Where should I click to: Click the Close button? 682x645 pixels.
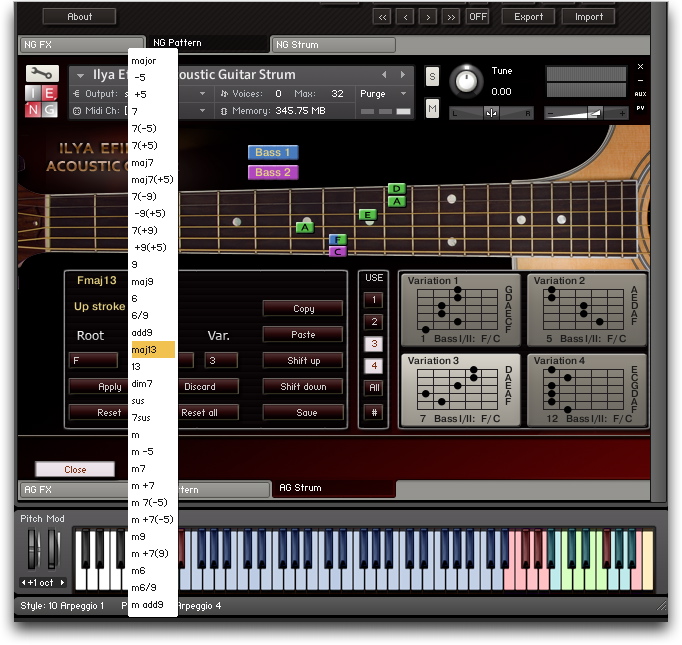(x=75, y=470)
